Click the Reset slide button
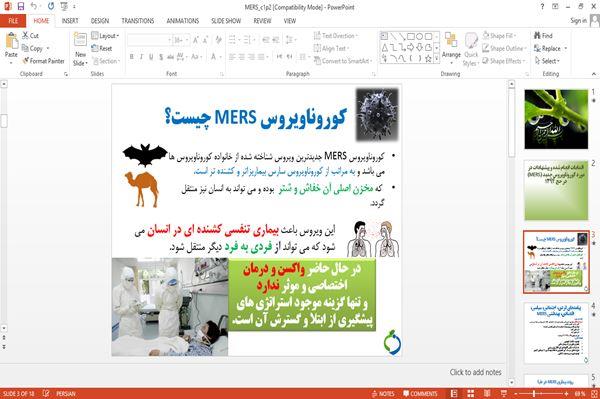Screen dimensions: 600x399 click(x=101, y=48)
